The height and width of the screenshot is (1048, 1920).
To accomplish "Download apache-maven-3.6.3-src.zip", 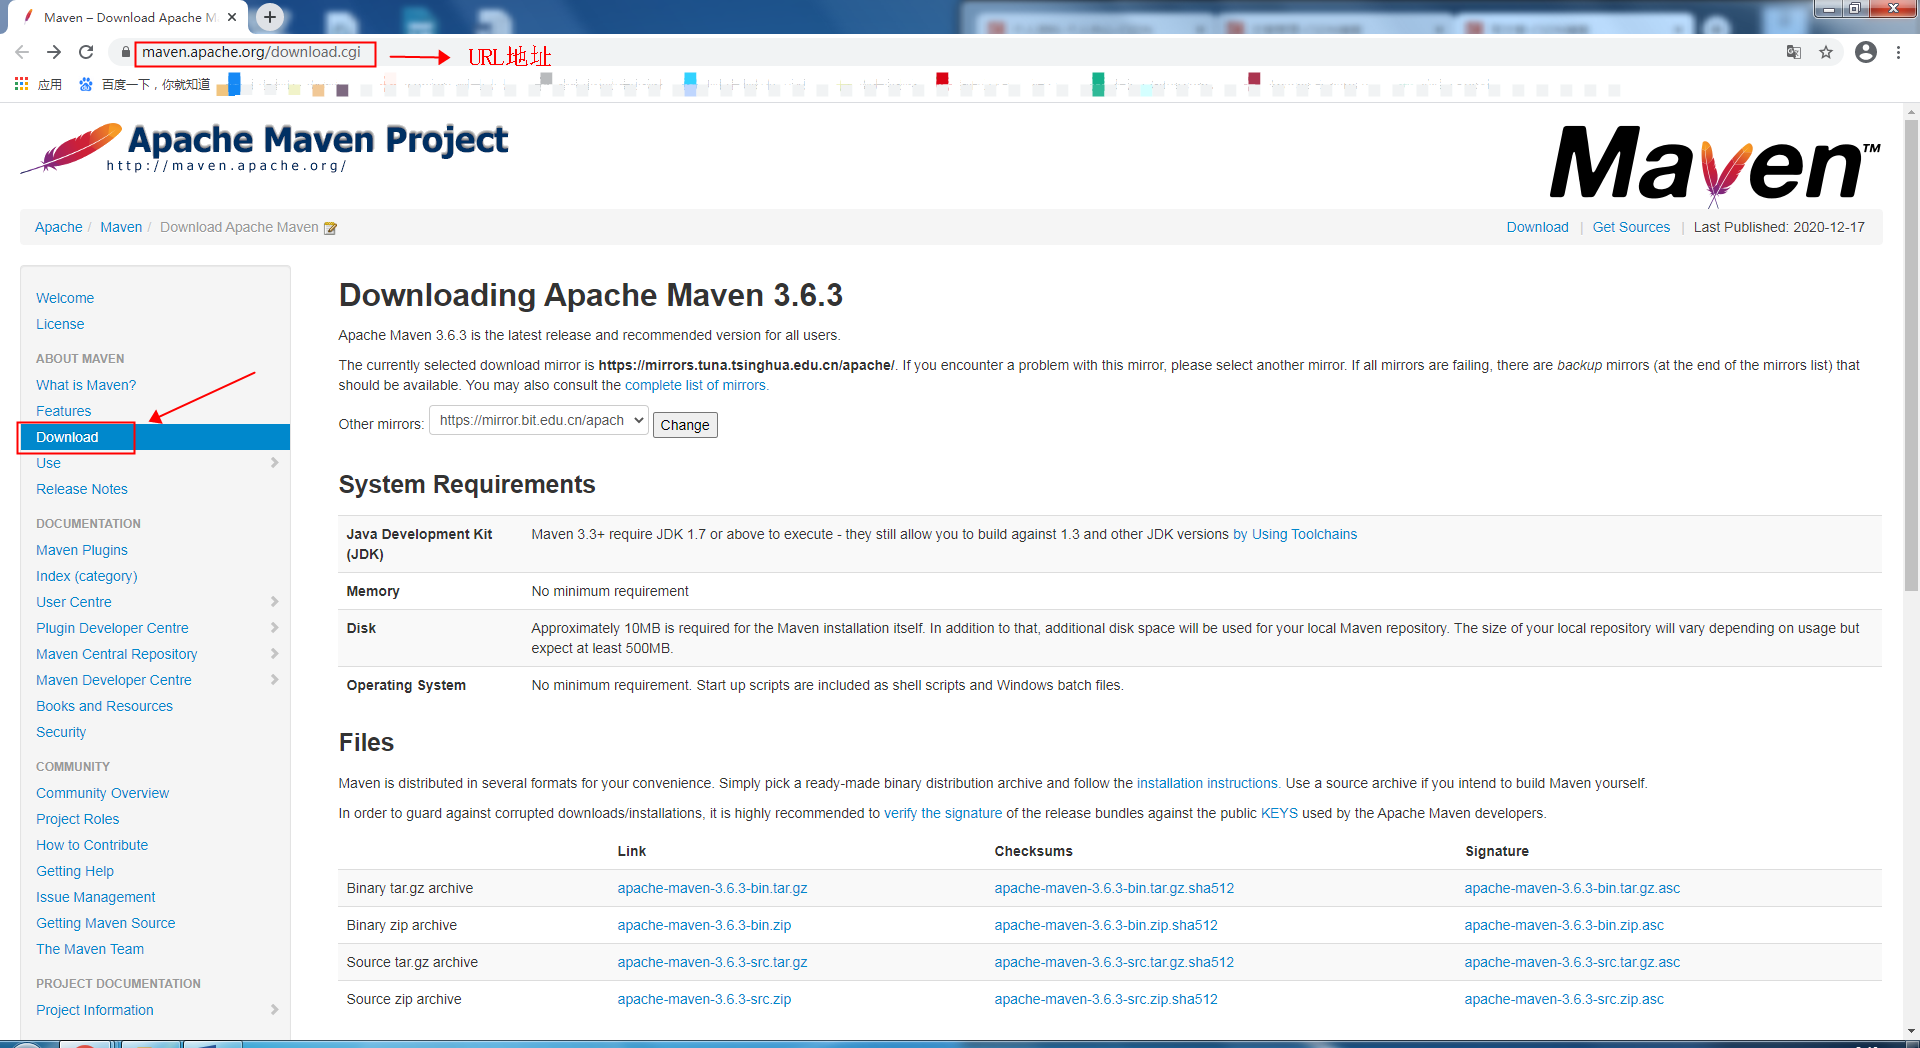I will (x=704, y=999).
